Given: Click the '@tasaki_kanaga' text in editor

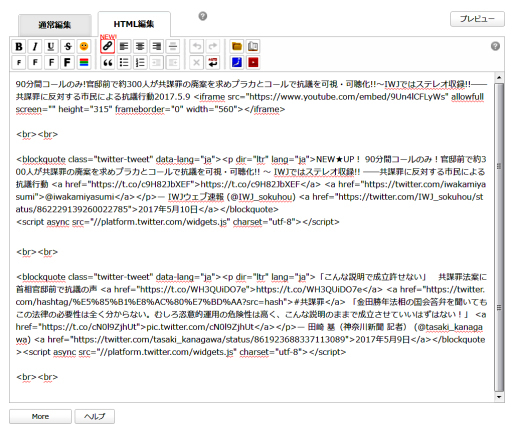Looking at the screenshot, I should 450,327.
